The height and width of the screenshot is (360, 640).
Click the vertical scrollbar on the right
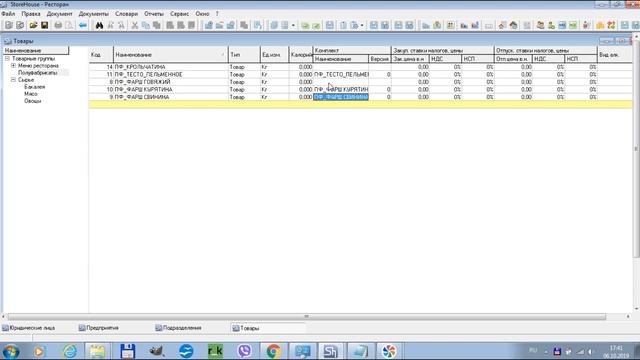(636, 149)
